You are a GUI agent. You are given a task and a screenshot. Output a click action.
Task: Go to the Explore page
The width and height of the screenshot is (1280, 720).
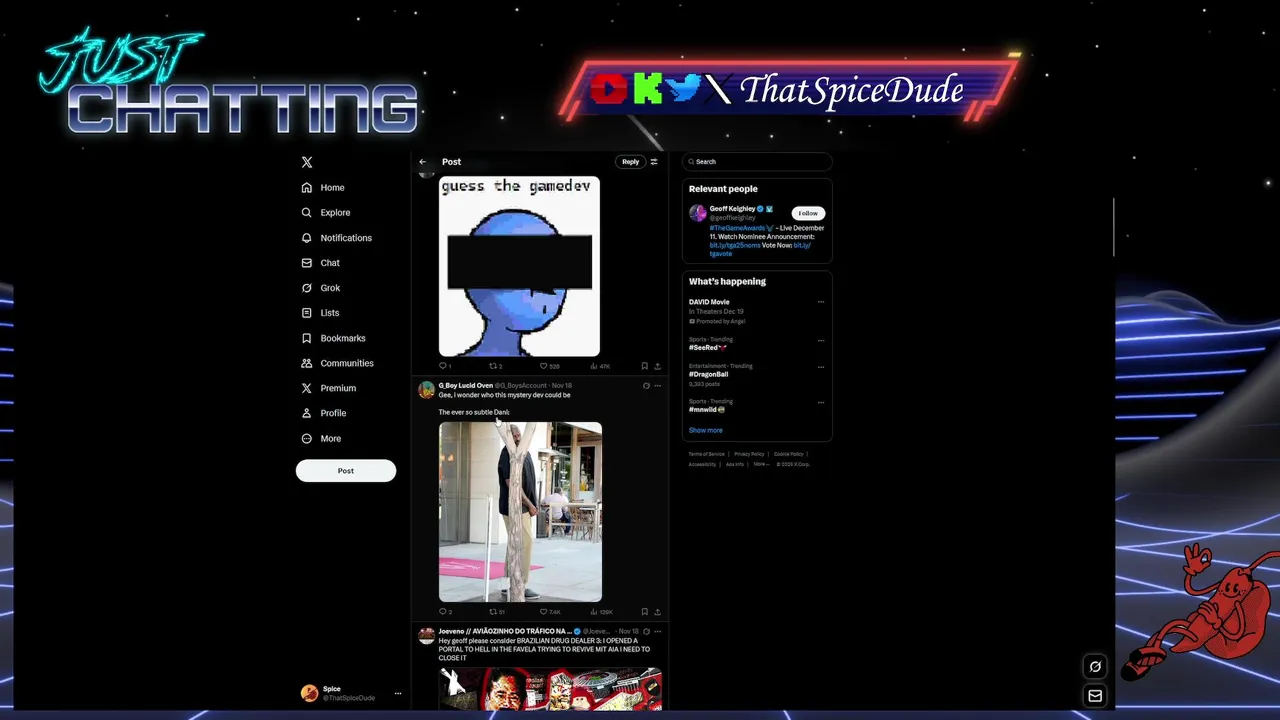click(326, 212)
